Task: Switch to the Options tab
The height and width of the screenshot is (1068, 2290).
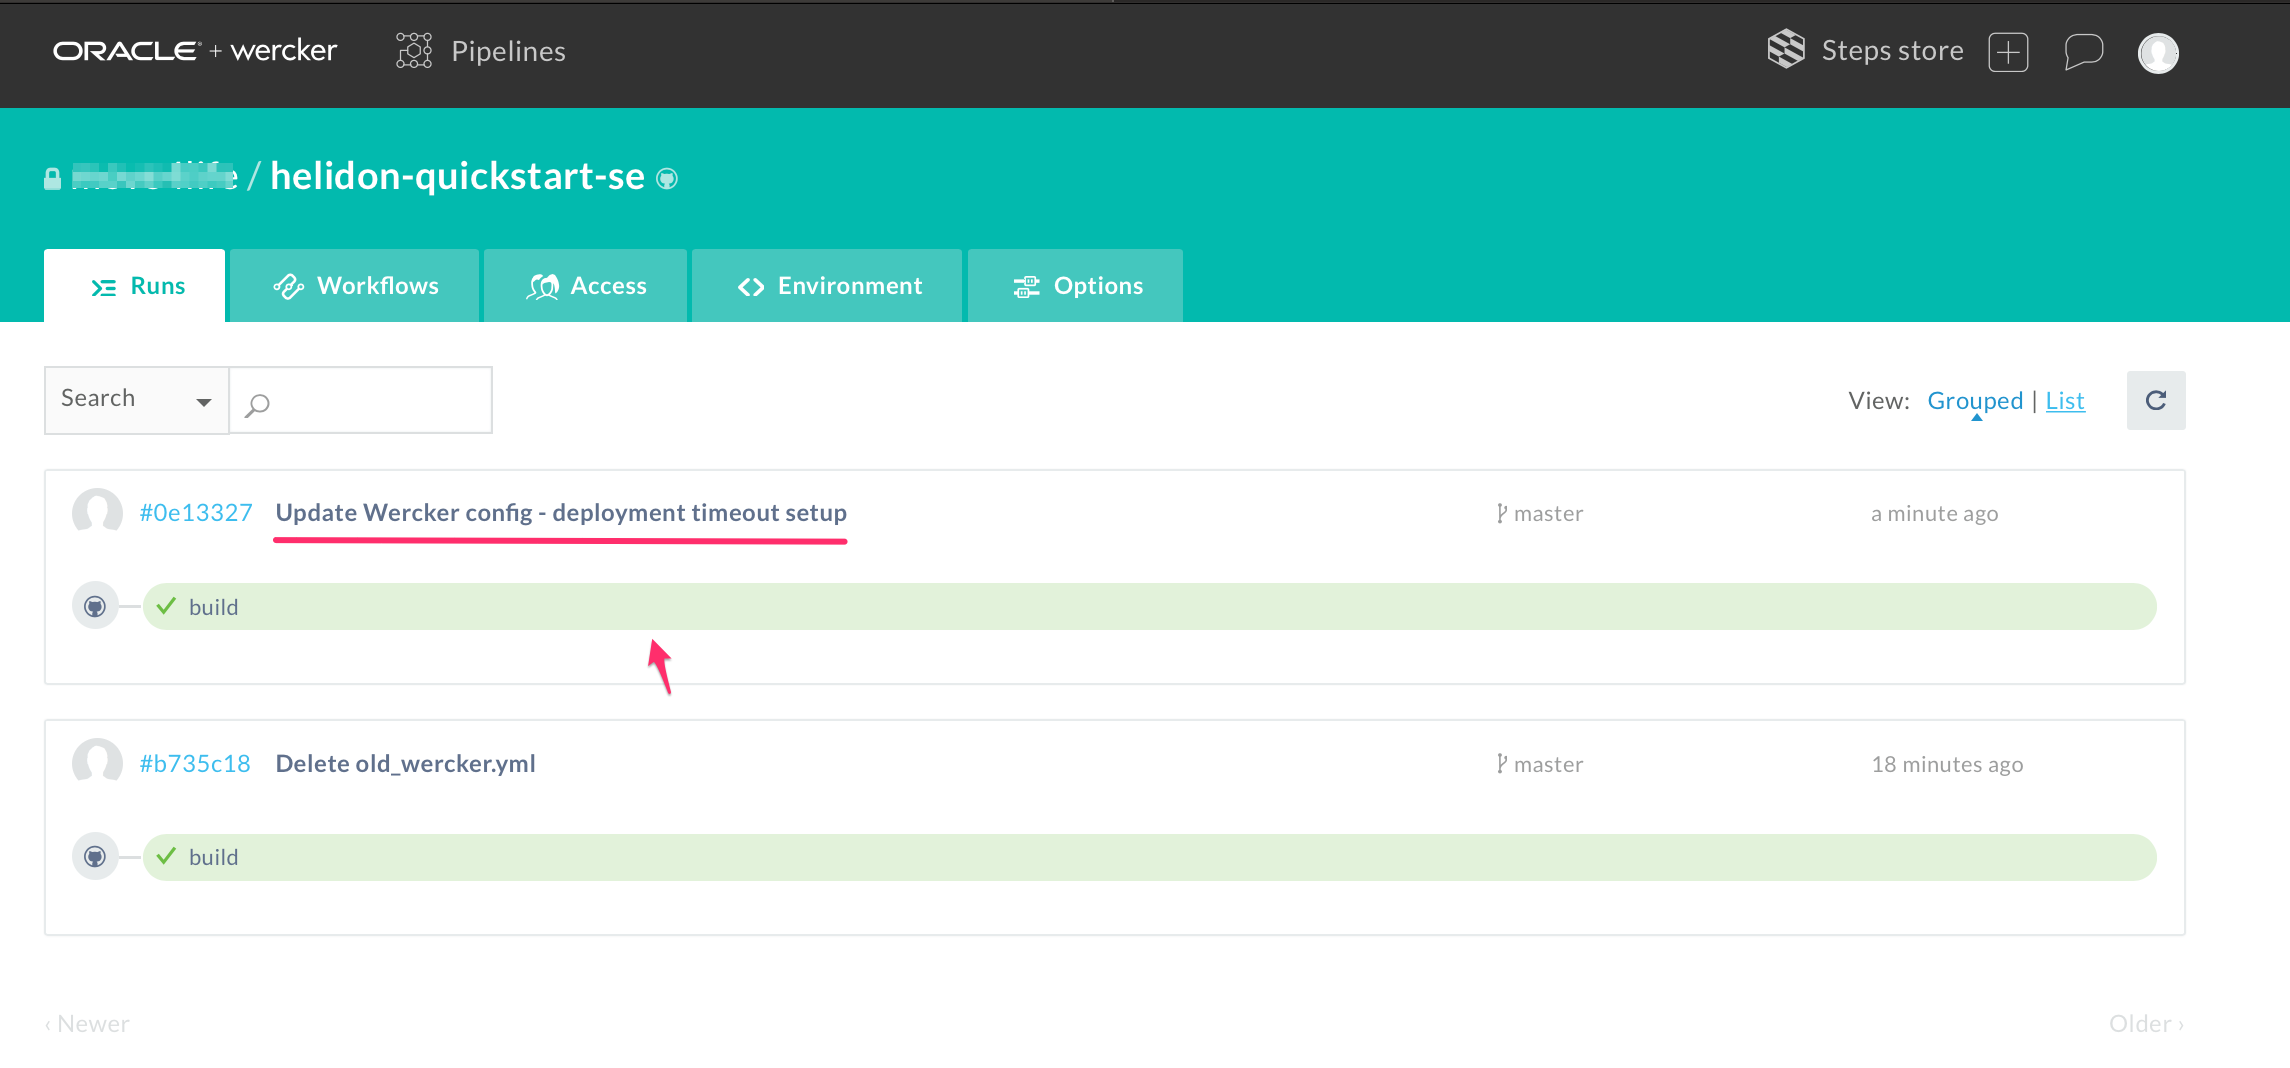Action: [1076, 286]
